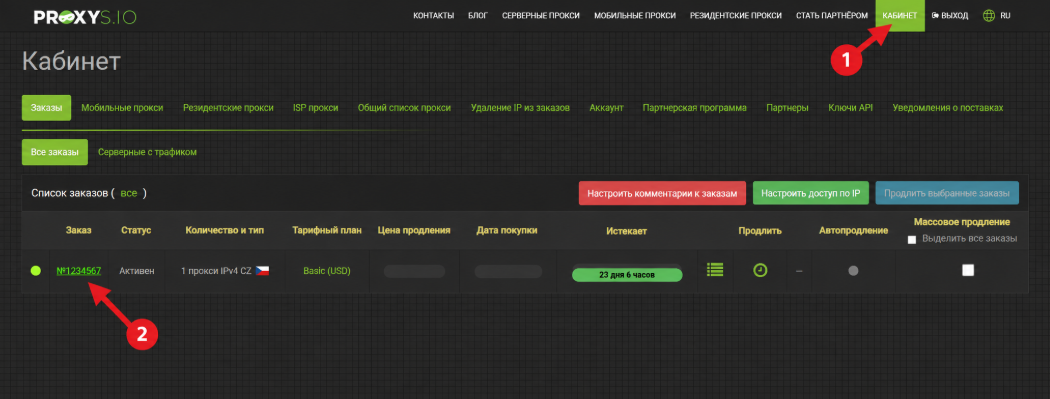Viewport: 1050px width, 399px height.
Task: Click 'Настроить комментарии к заказам' button
Action: [662, 193]
